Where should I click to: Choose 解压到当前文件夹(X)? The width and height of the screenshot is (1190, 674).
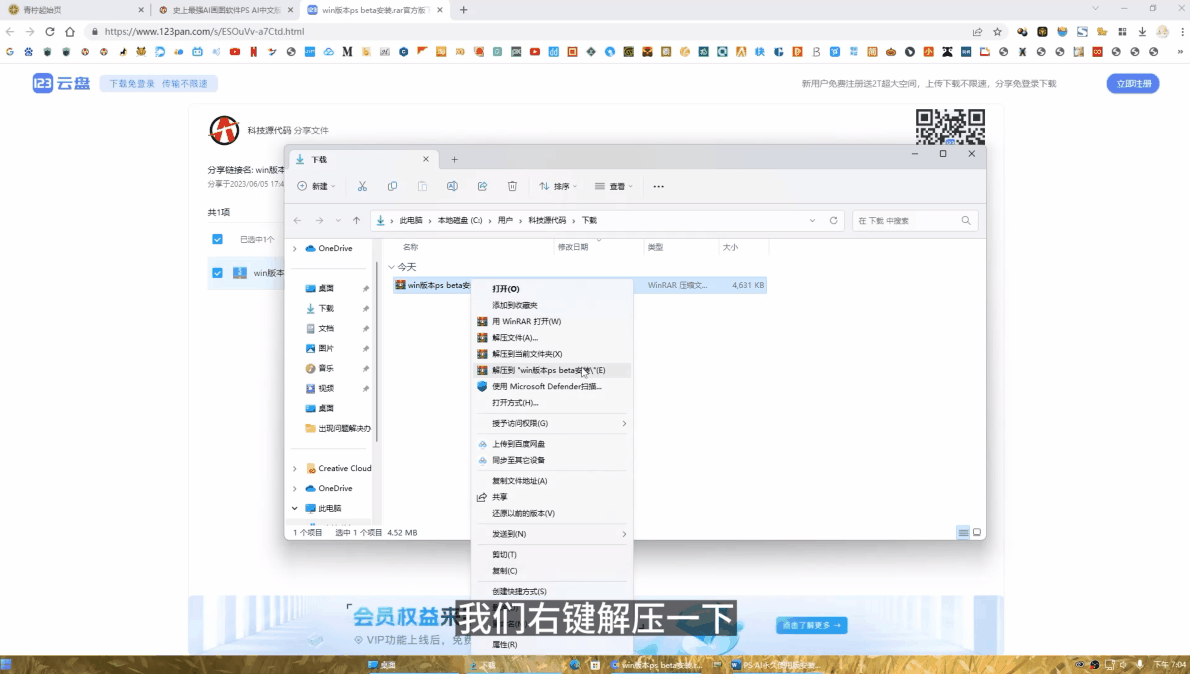(552, 354)
